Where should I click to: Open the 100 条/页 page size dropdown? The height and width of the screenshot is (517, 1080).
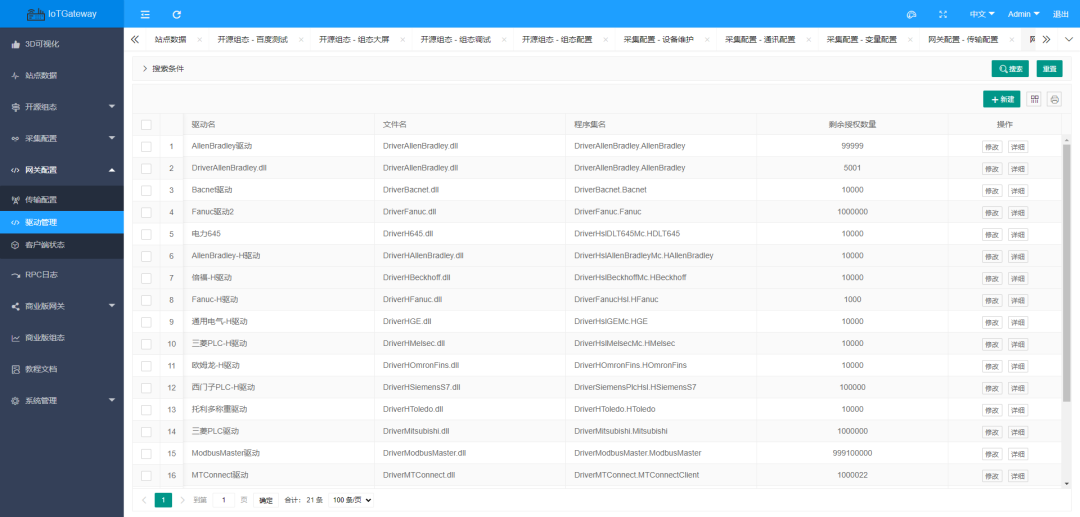(x=351, y=499)
